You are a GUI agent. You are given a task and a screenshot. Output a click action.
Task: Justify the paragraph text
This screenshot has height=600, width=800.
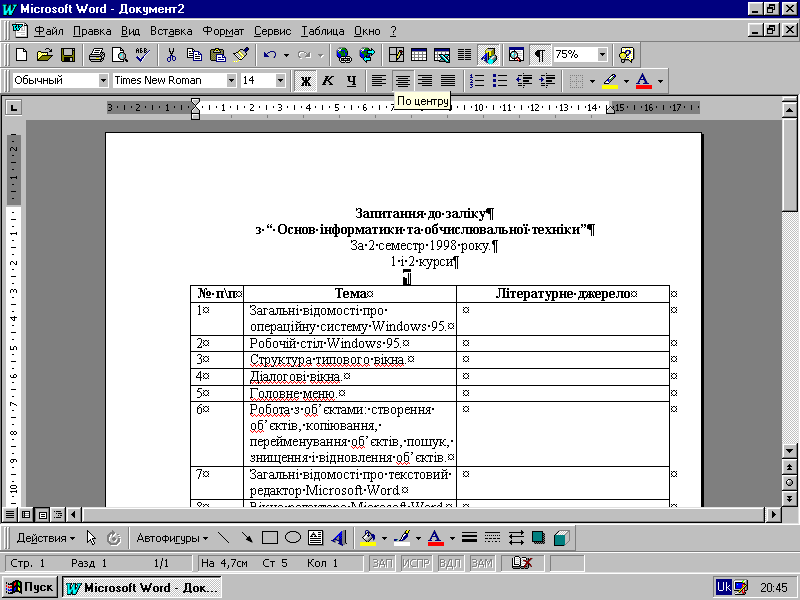pos(448,81)
